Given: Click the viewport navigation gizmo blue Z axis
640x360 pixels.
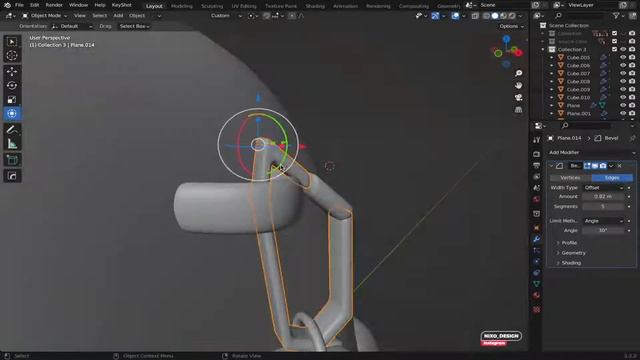Looking at the screenshot, I should [506, 39].
